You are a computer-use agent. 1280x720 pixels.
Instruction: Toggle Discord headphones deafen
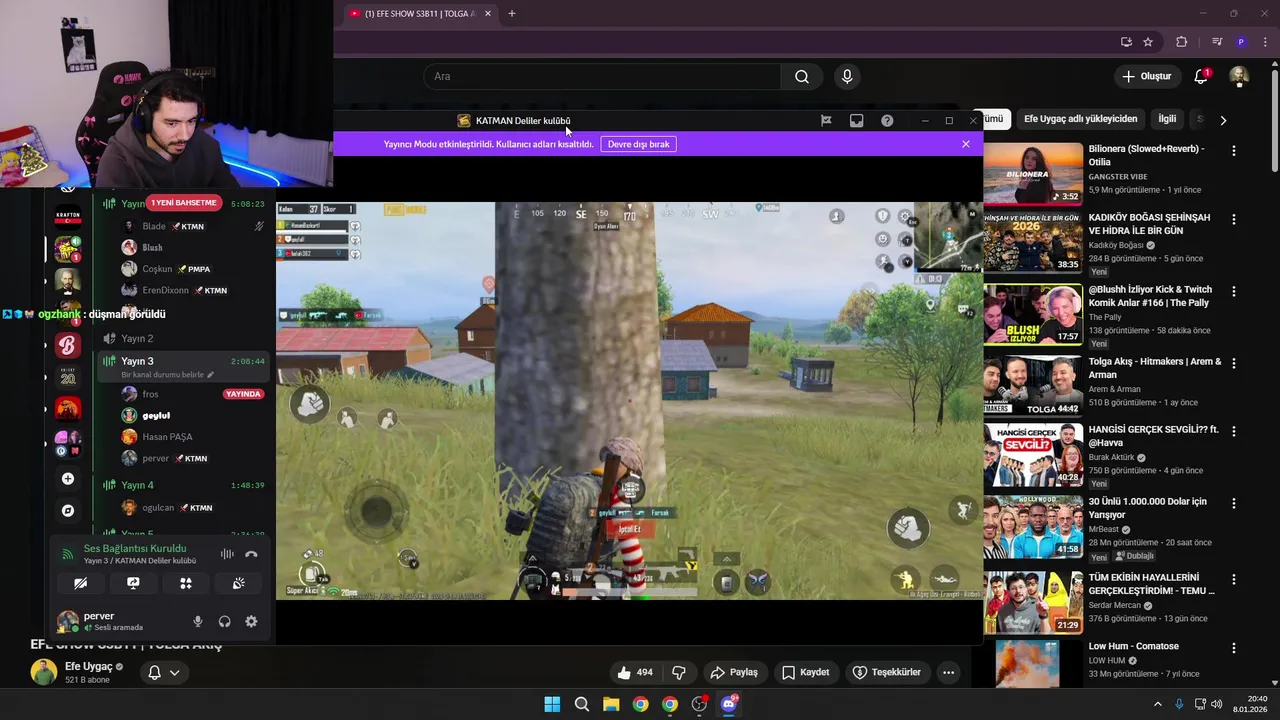(x=224, y=621)
